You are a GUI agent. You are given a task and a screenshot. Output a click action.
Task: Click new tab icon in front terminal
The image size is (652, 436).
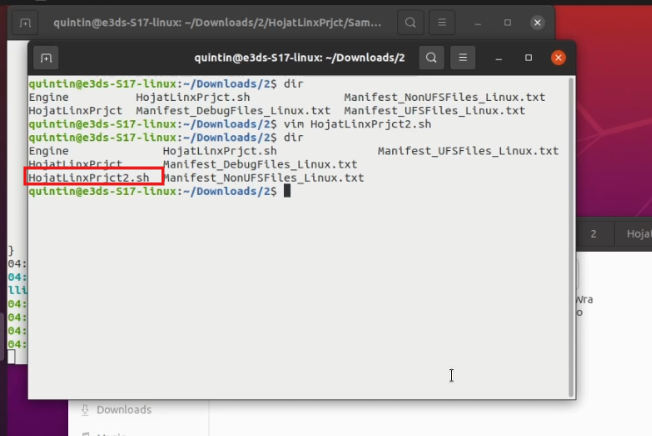pyautogui.click(x=46, y=58)
